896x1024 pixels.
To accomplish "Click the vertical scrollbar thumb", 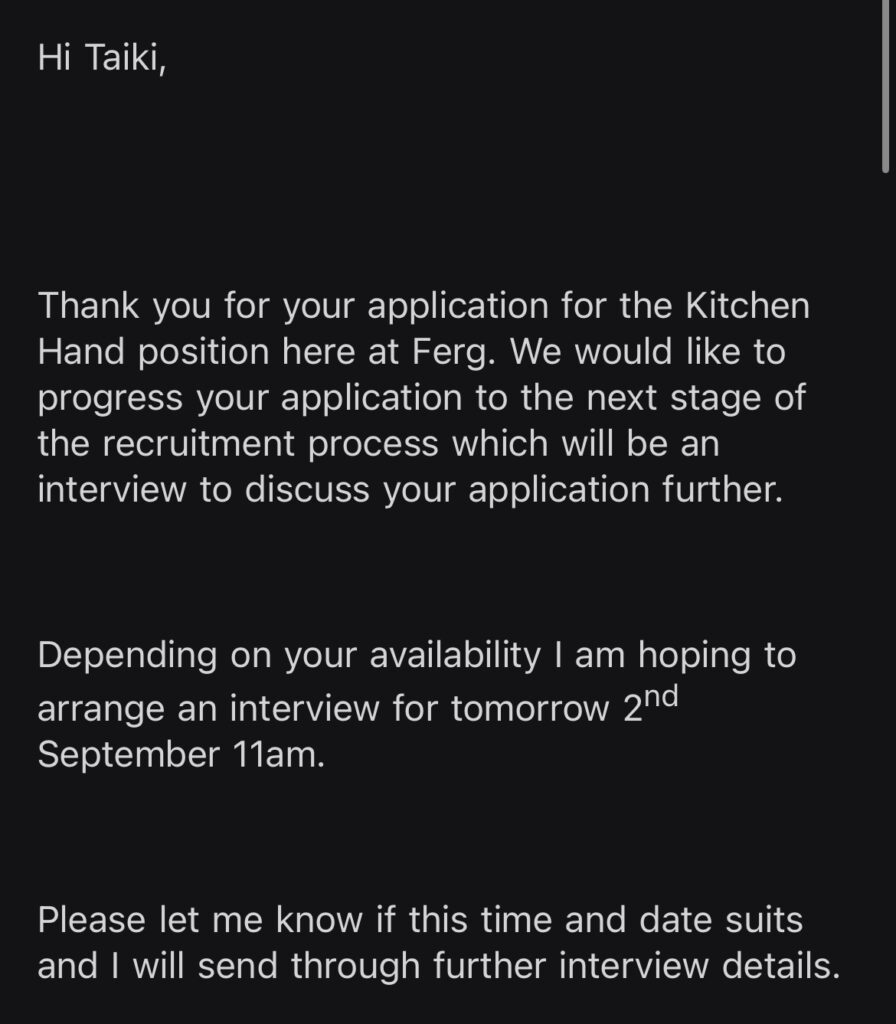I will tap(885, 85).
